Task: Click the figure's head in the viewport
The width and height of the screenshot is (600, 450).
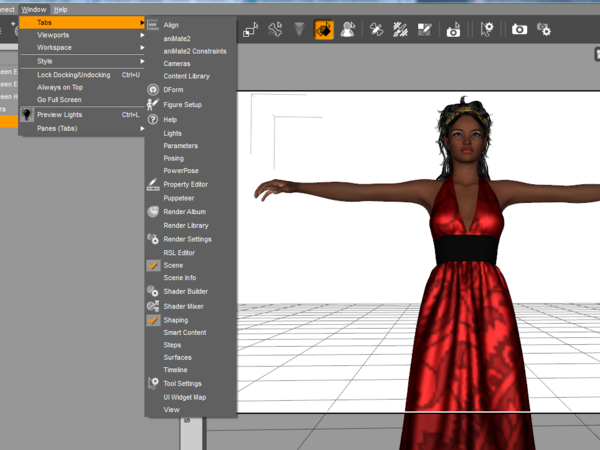Action: point(465,134)
